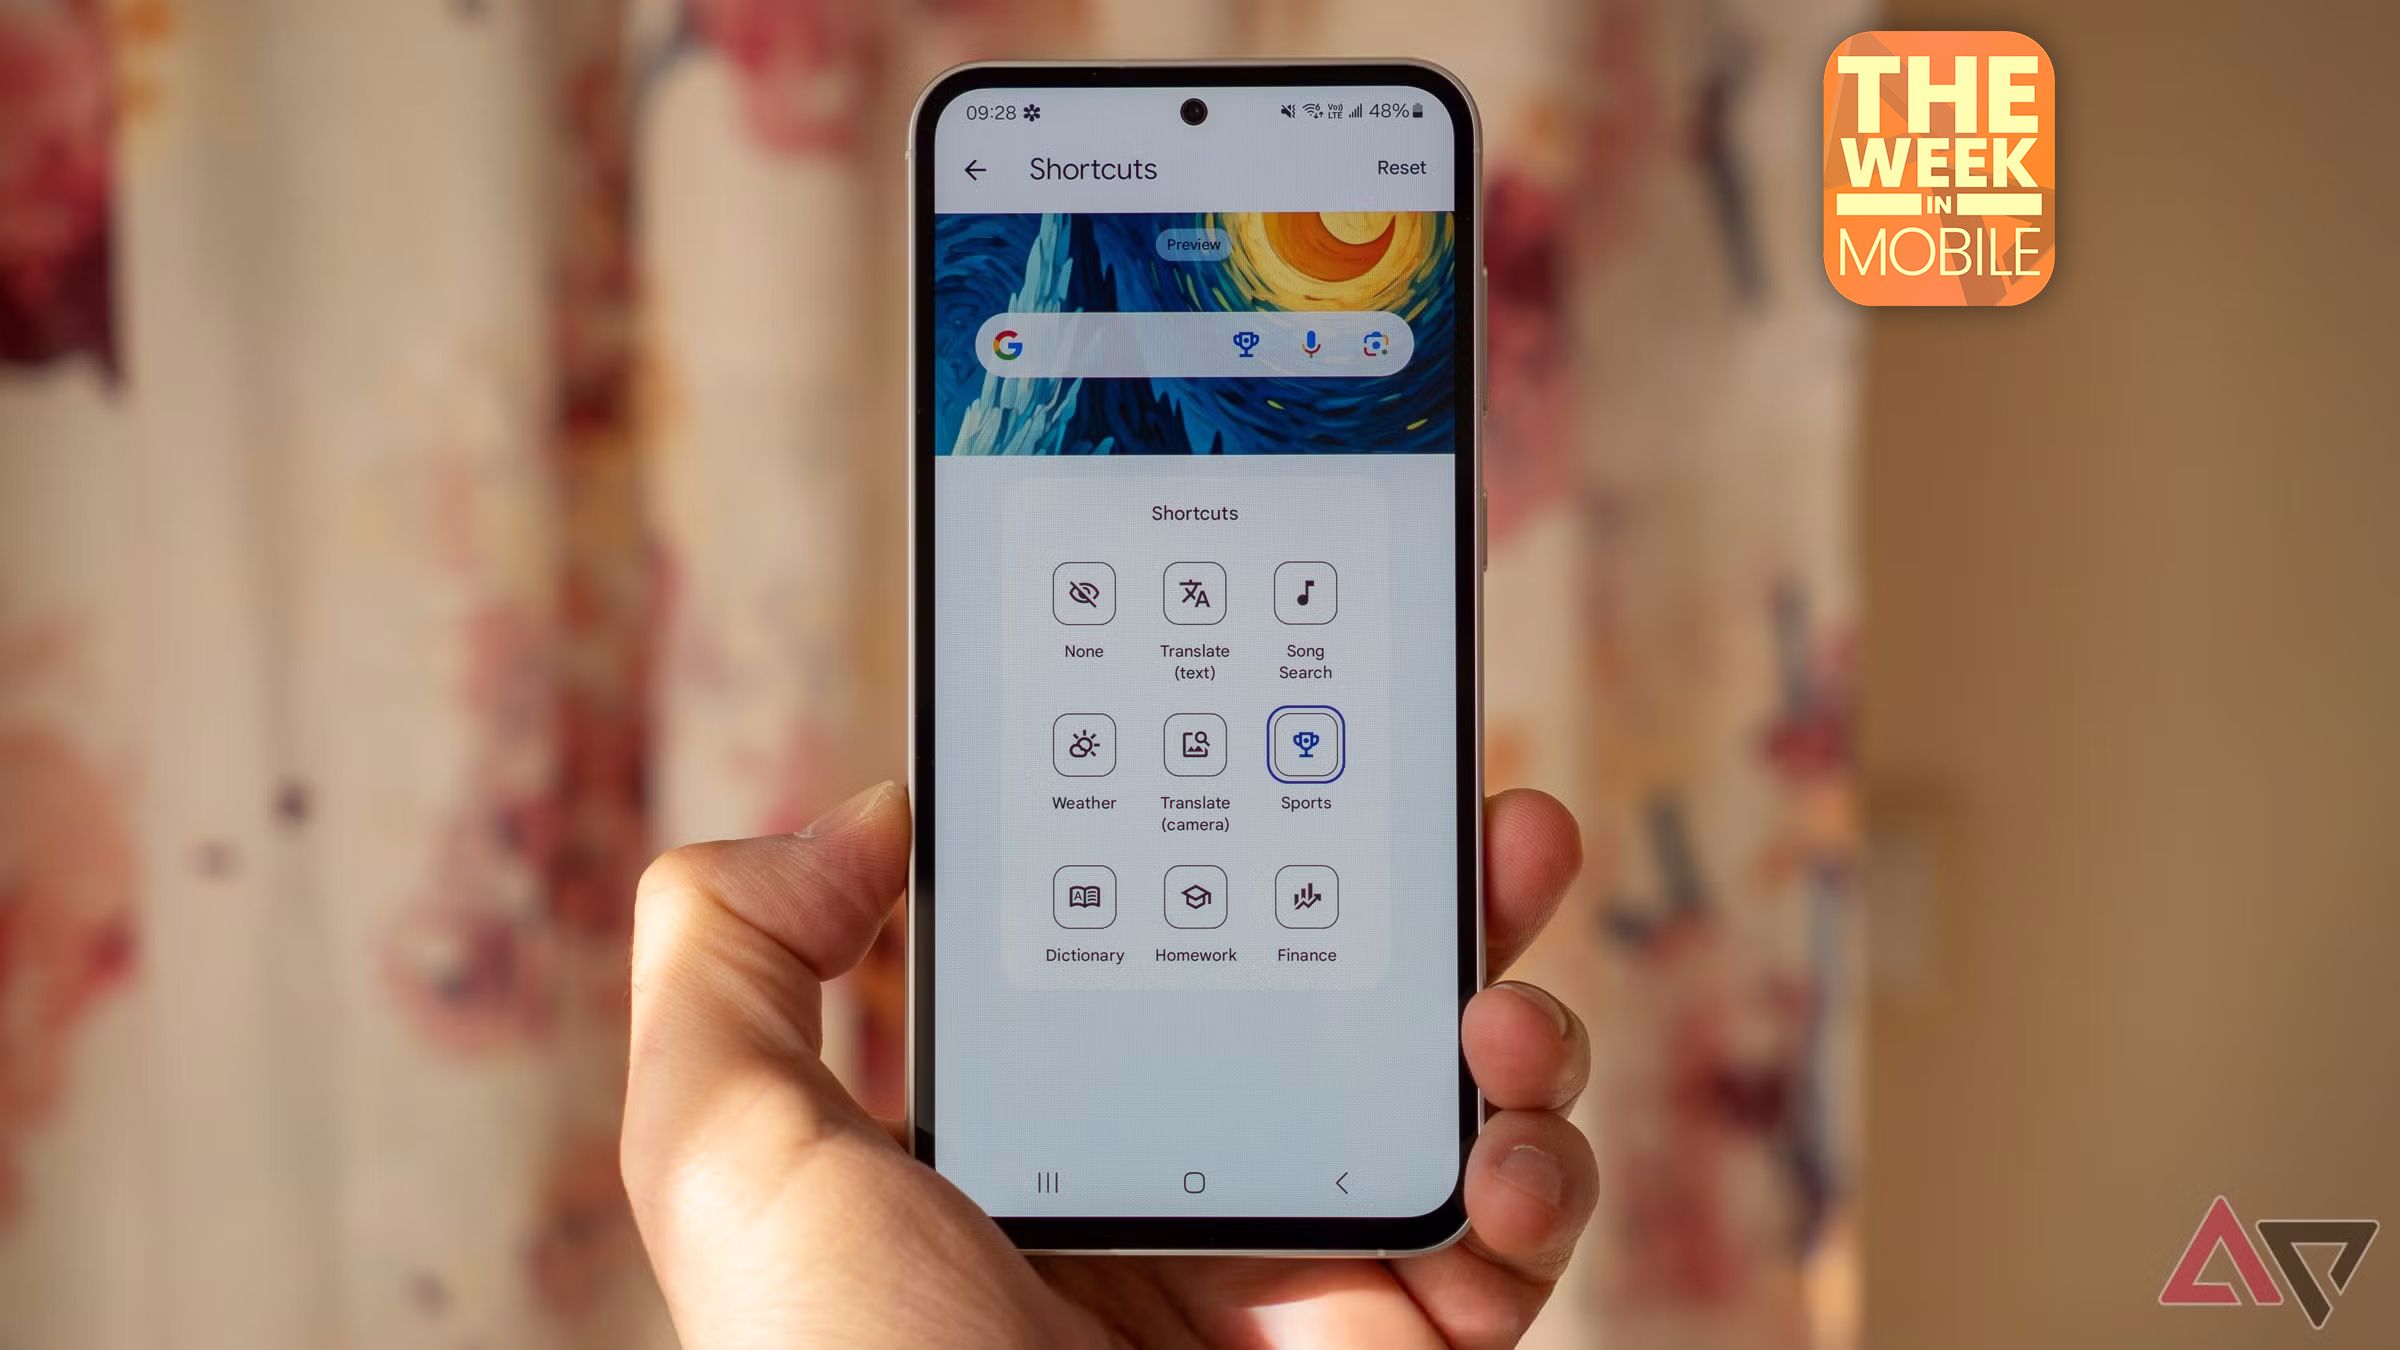Select the Sports shortcut icon
The height and width of the screenshot is (1350, 2400).
pyautogui.click(x=1305, y=745)
